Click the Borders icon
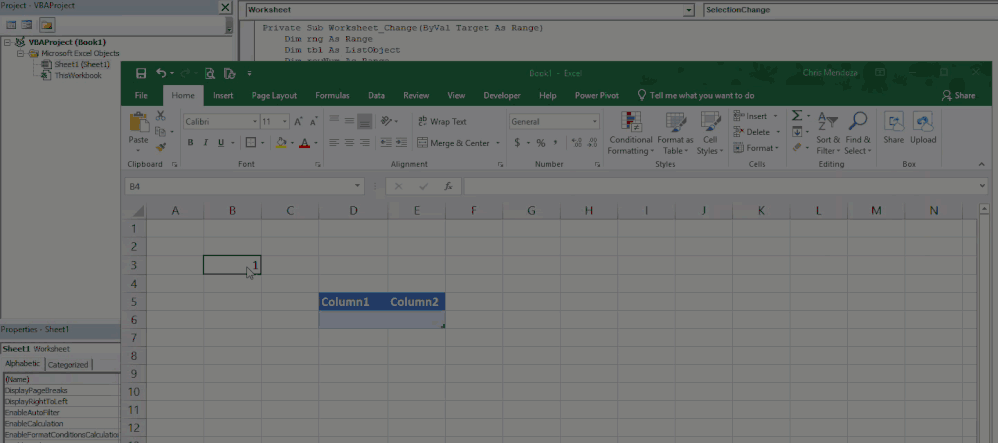998x443 pixels. tap(251, 143)
